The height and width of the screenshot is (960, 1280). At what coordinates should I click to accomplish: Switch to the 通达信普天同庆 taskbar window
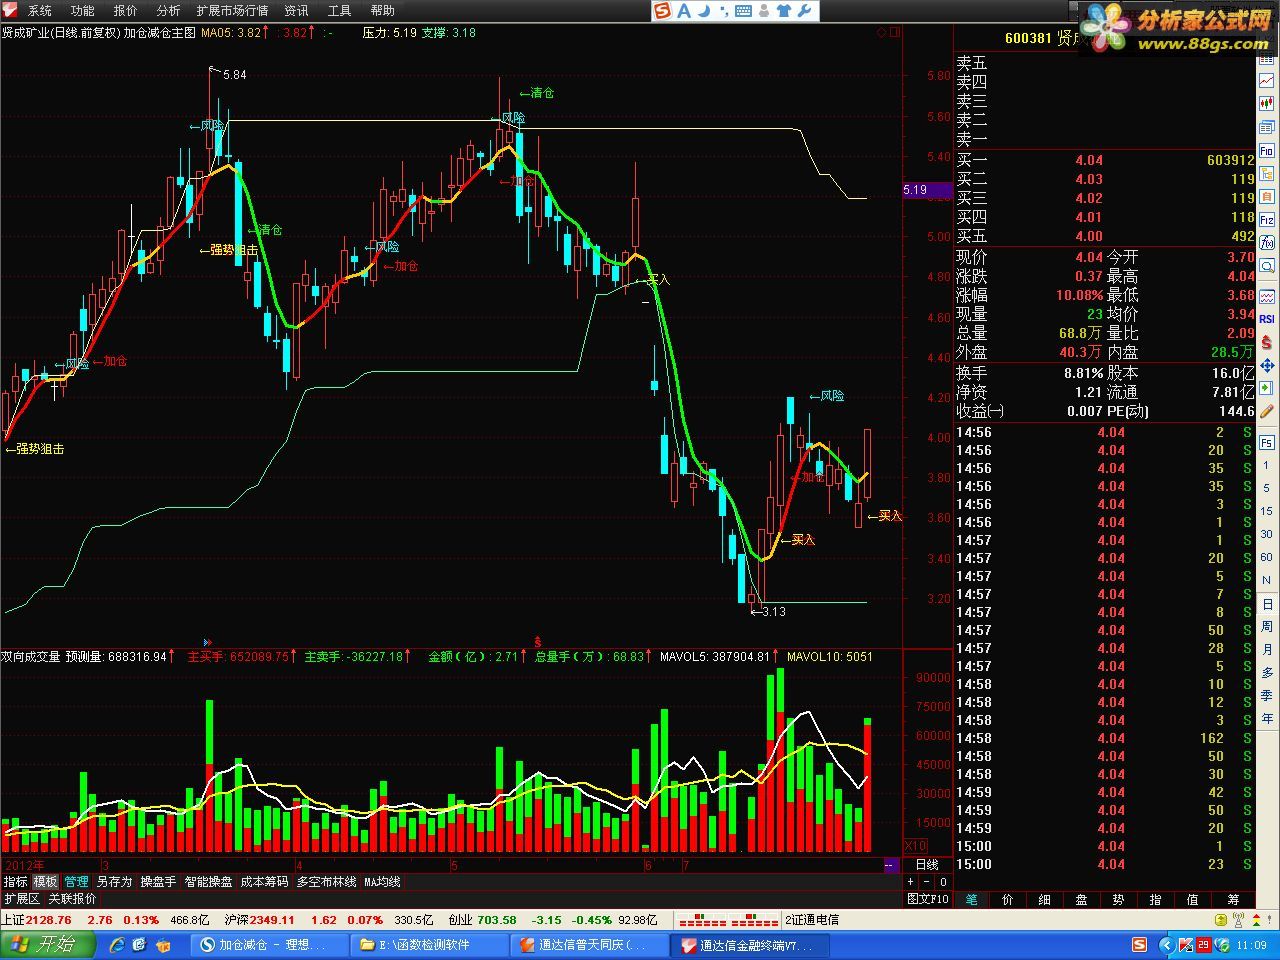(x=590, y=944)
